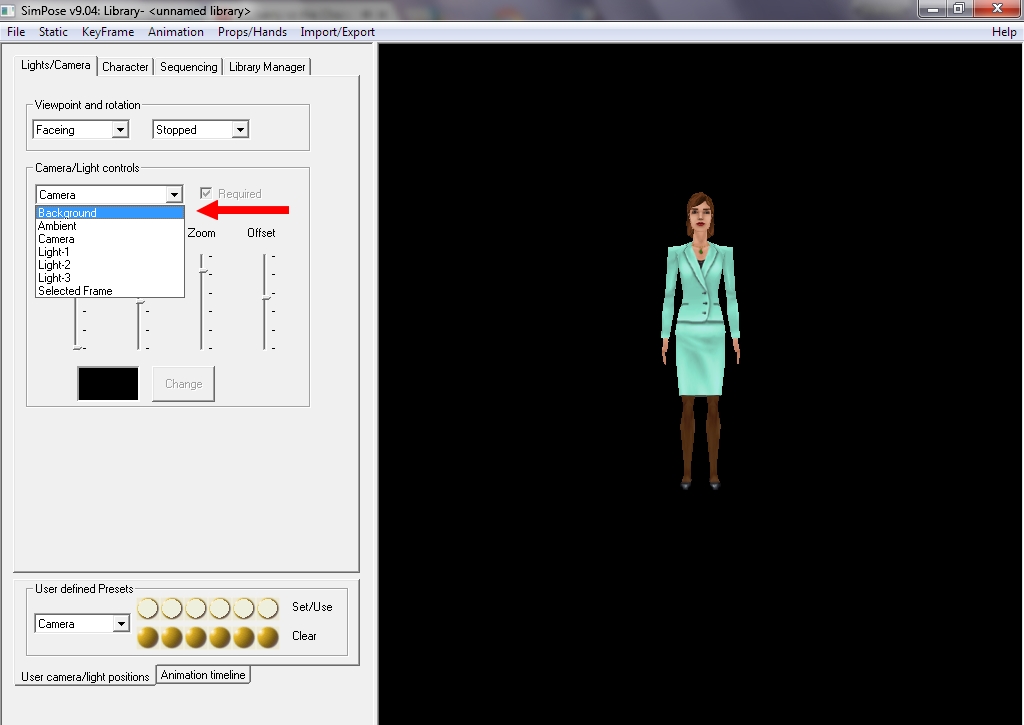Switch to the Character tab
The image size is (1024, 725).
[125, 67]
